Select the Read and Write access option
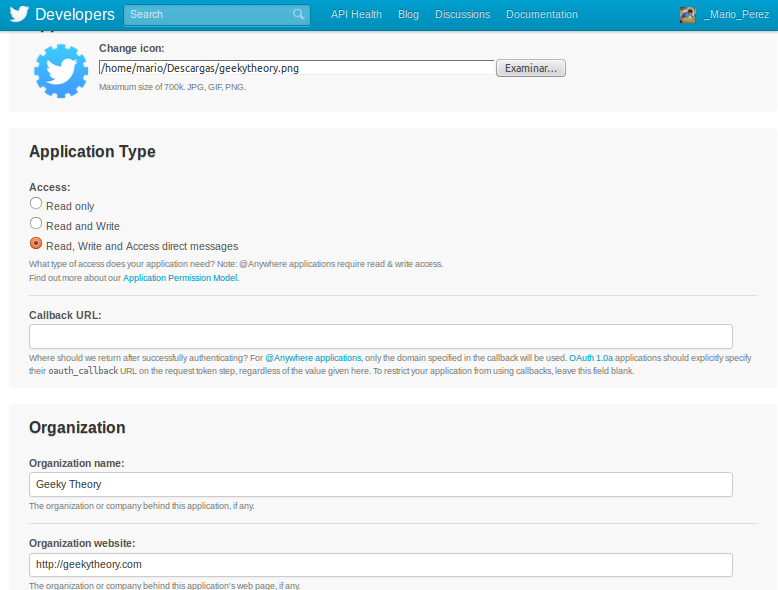 click(36, 223)
